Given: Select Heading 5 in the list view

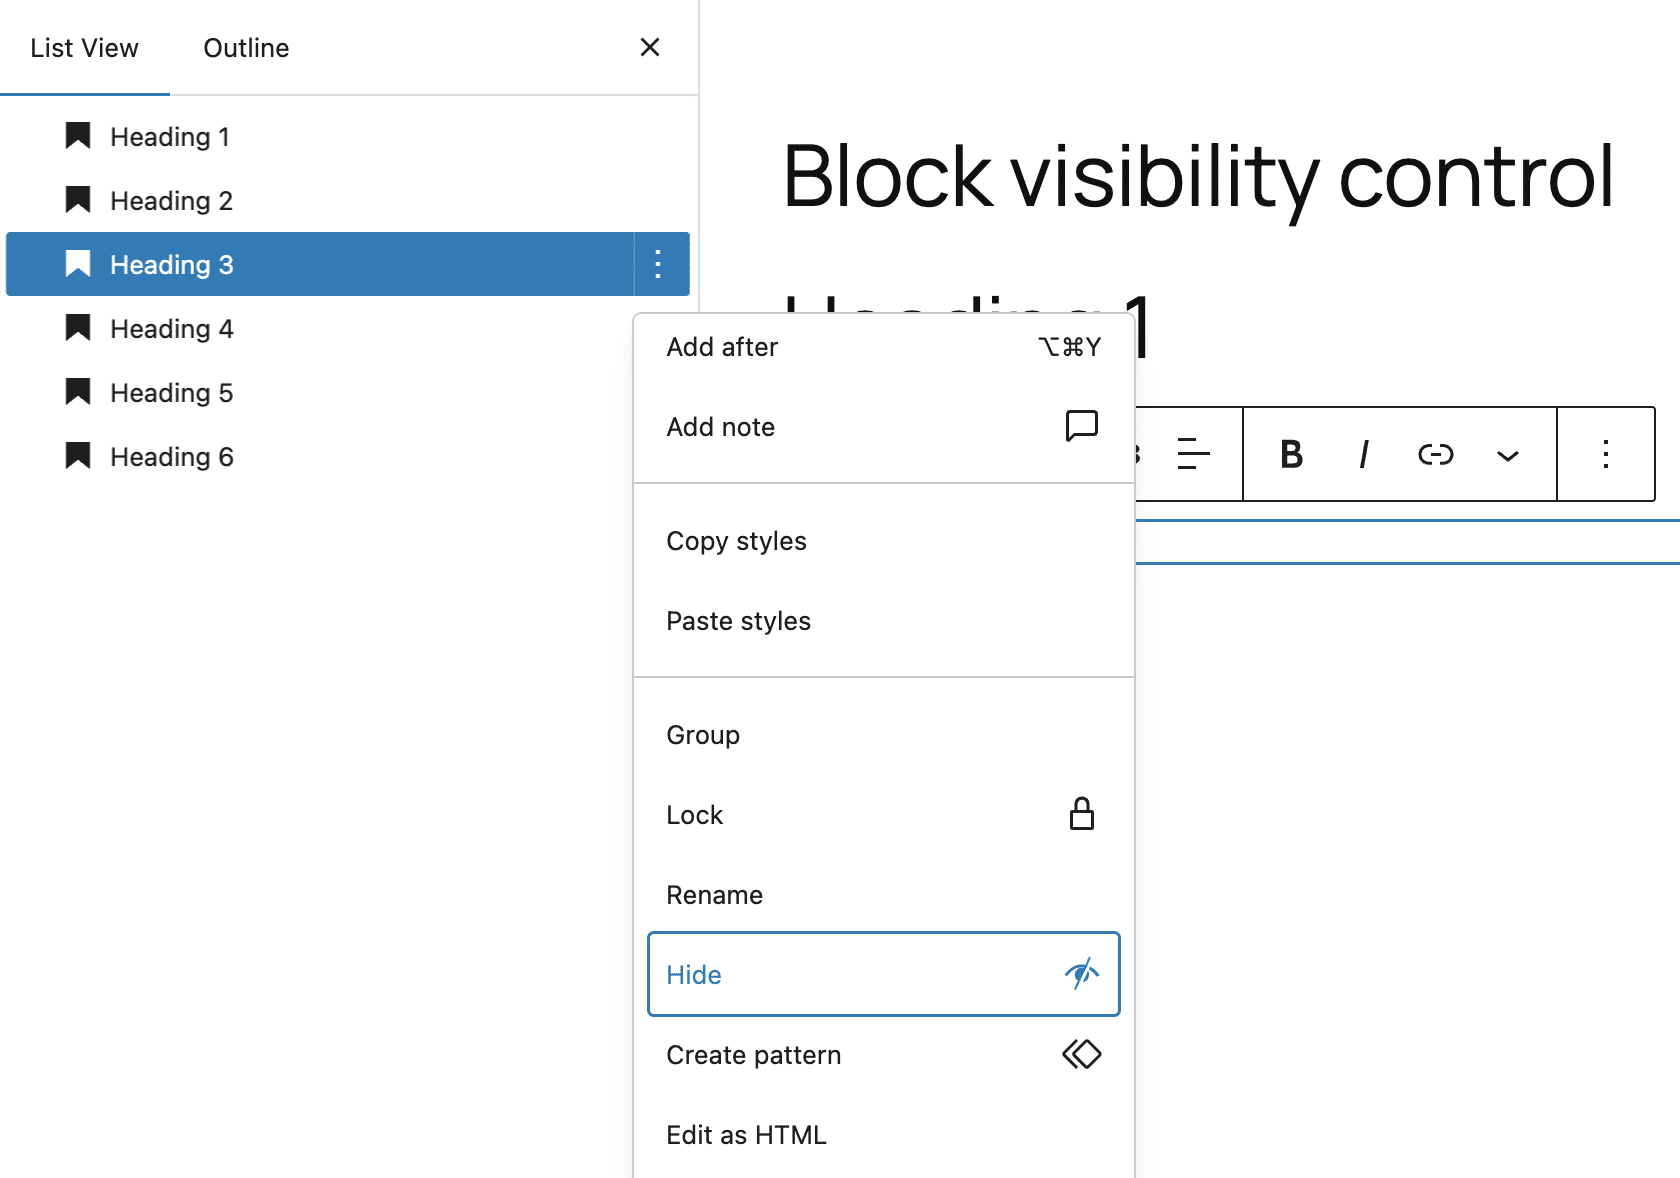Looking at the screenshot, I should [x=171, y=392].
